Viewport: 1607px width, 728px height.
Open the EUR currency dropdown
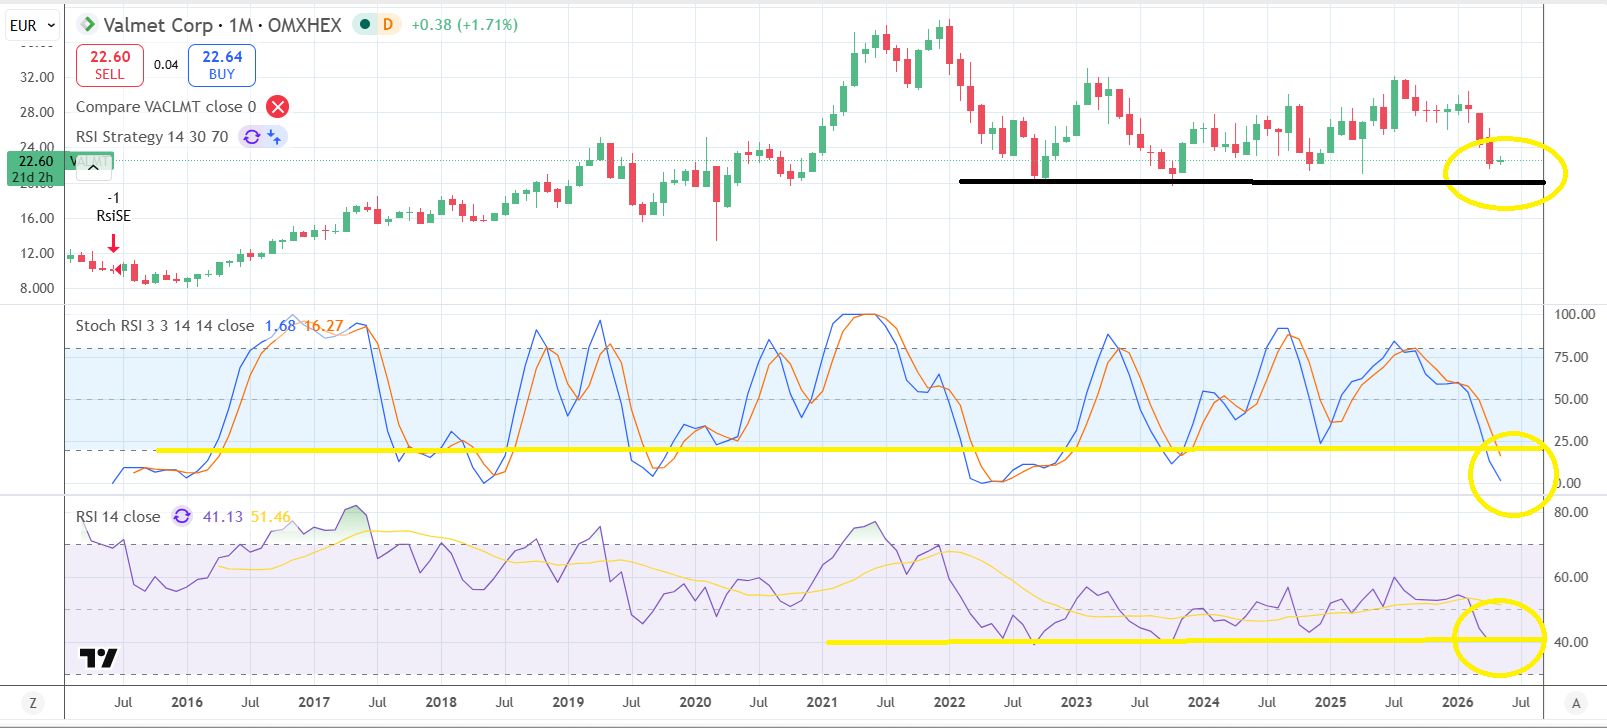[x=33, y=25]
